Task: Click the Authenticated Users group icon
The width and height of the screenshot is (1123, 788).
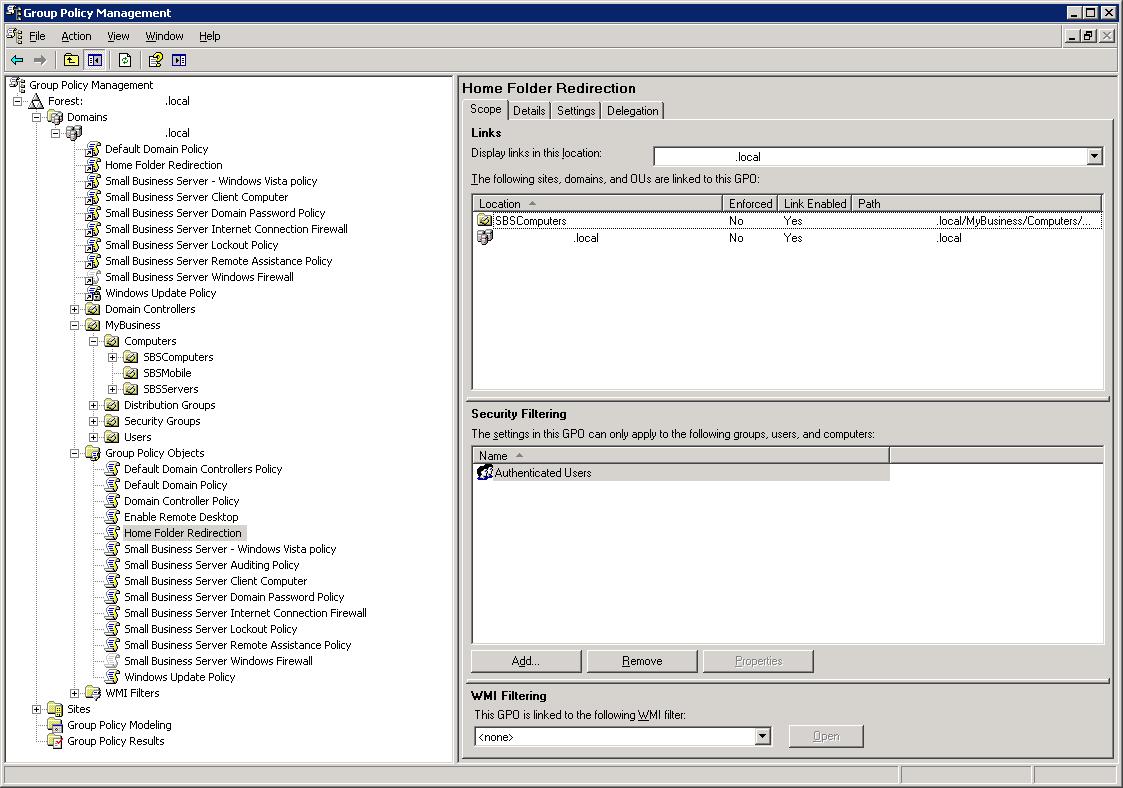Action: [x=485, y=472]
